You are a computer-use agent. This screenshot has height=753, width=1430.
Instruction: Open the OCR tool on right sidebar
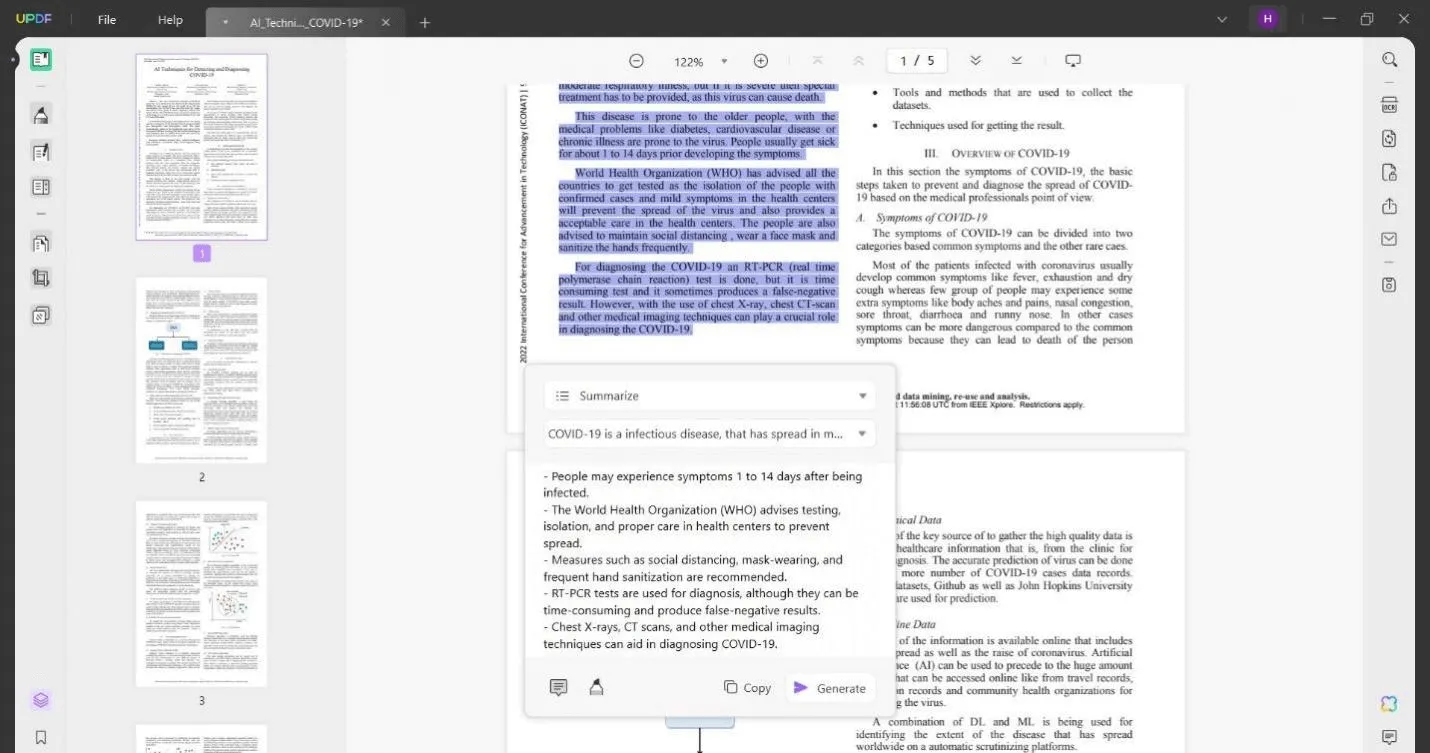click(x=1389, y=105)
